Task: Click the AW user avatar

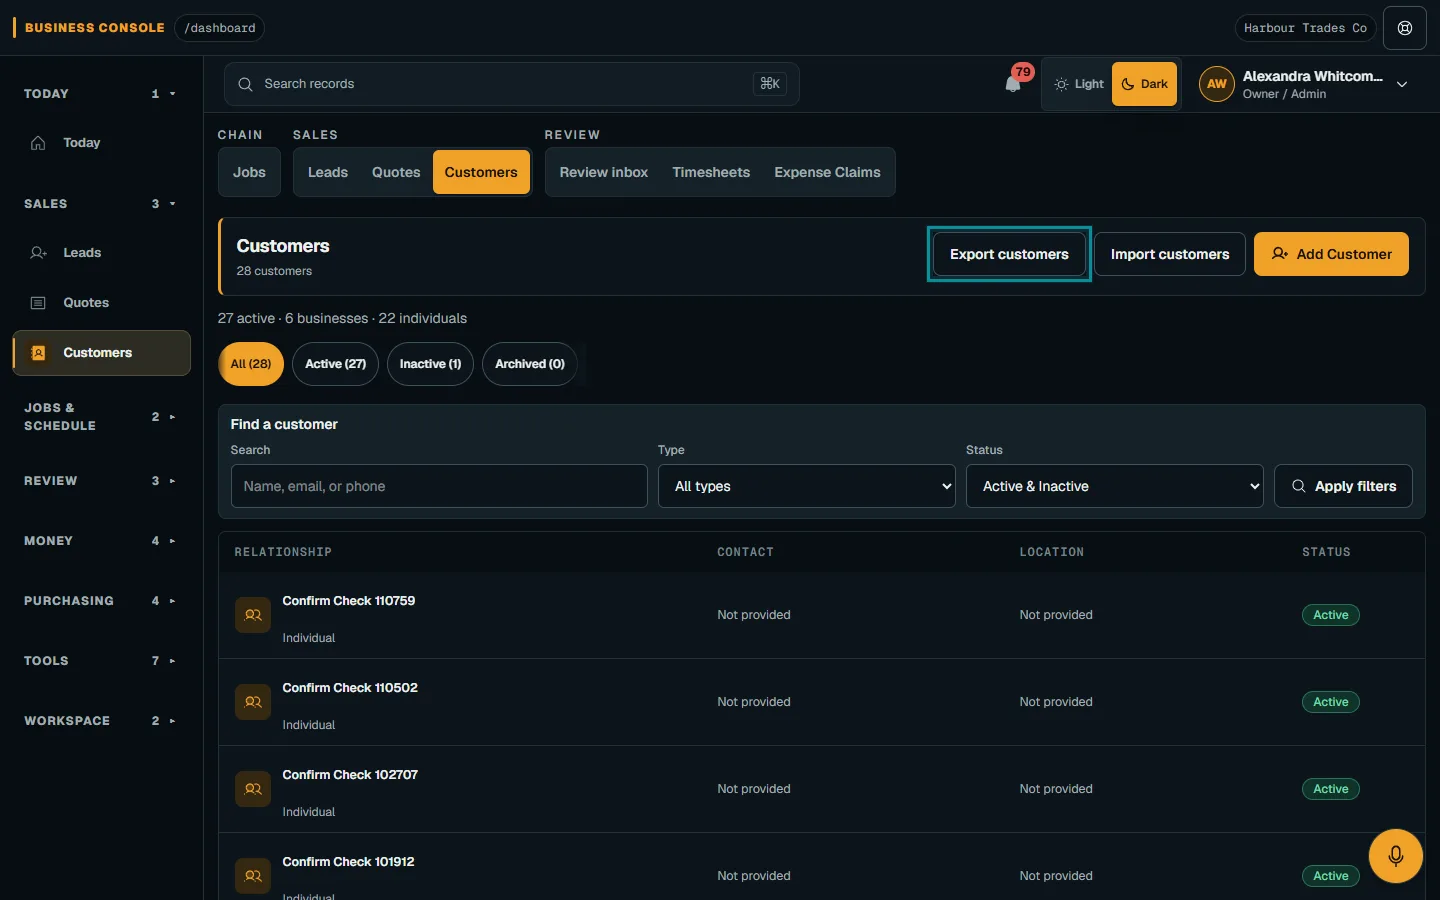Action: [1216, 84]
